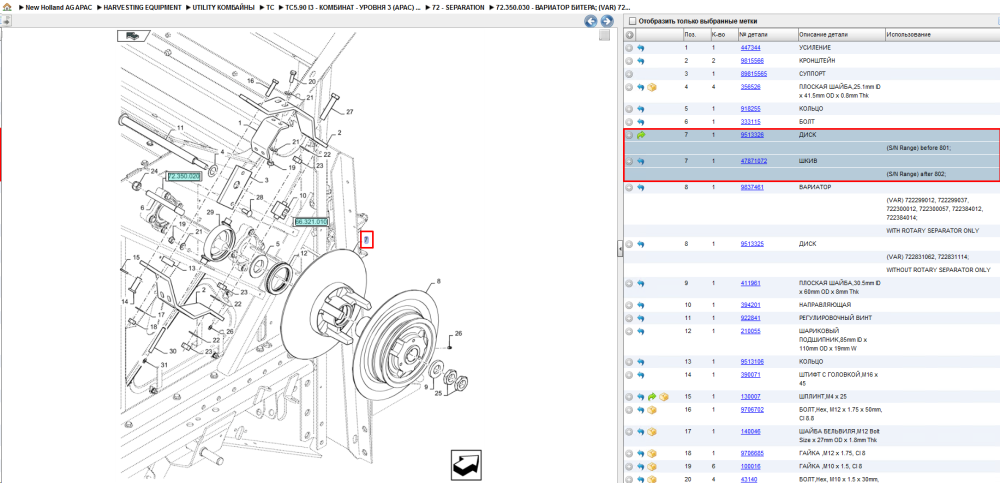
Task: Click blue arrow icon for НАПРАВЛЯЮЩАЯ row
Action: pos(641,305)
